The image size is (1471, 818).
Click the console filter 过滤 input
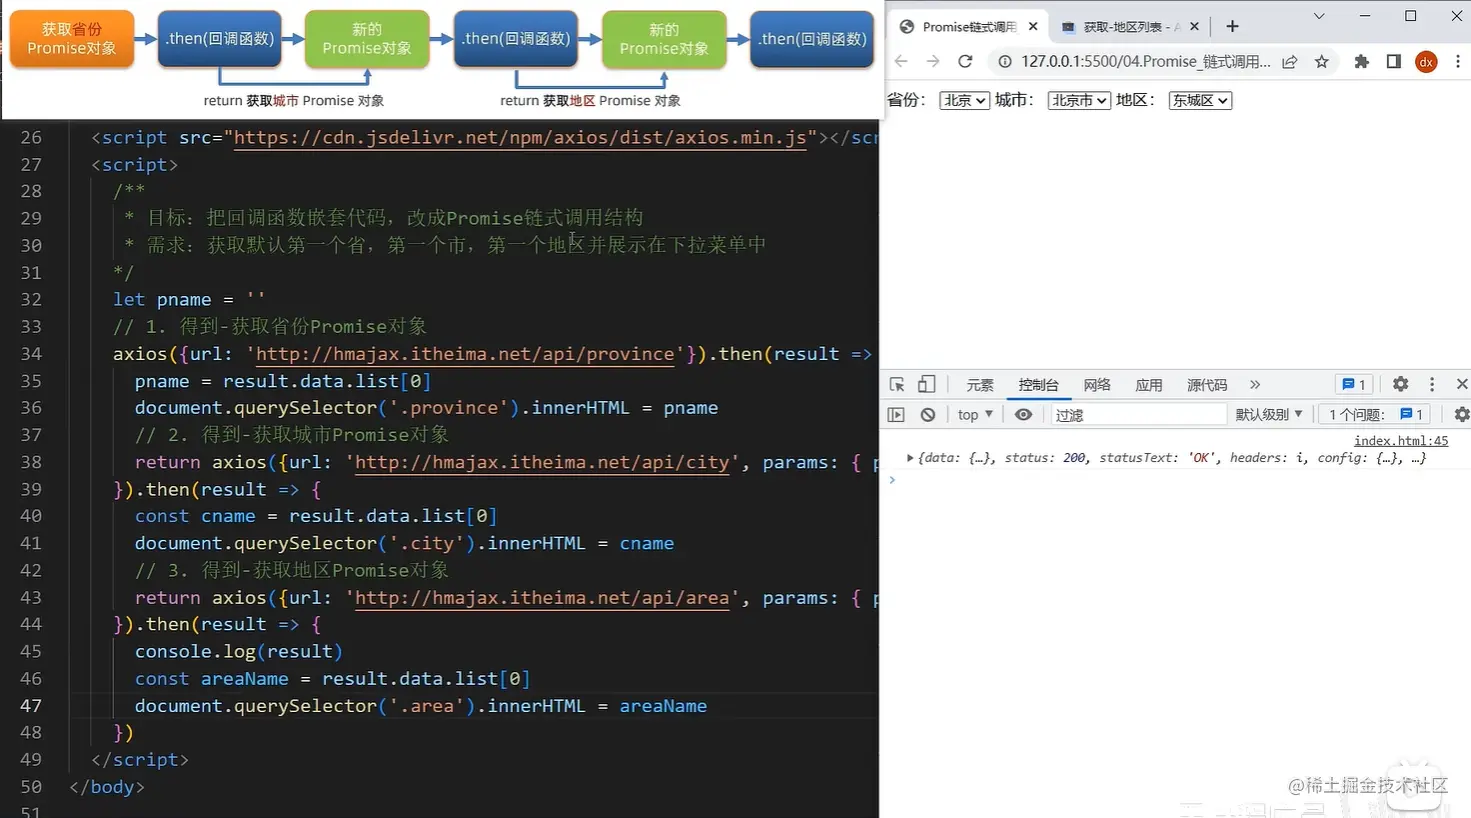coord(1137,414)
